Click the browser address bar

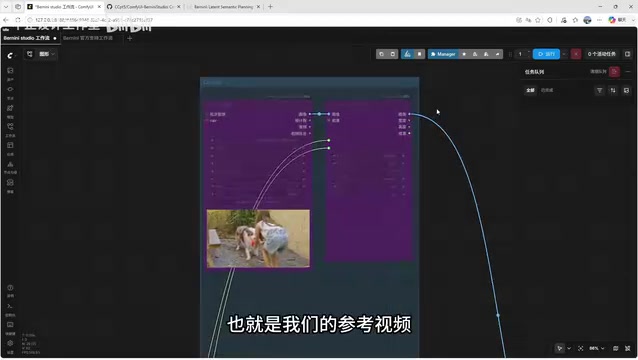click(x=269, y=20)
